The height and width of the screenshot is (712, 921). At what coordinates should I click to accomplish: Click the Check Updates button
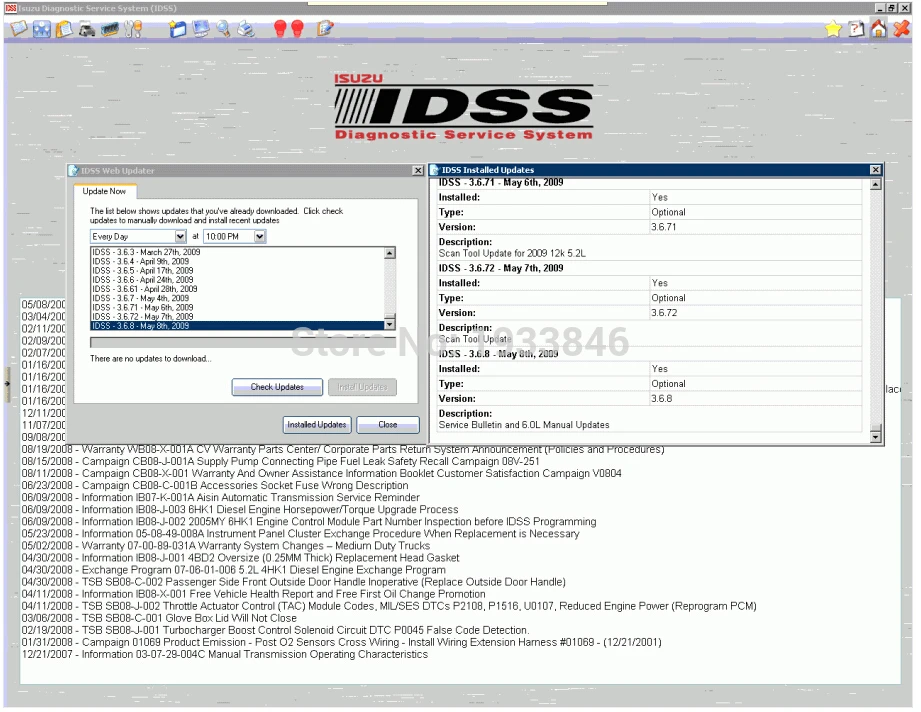[276, 387]
